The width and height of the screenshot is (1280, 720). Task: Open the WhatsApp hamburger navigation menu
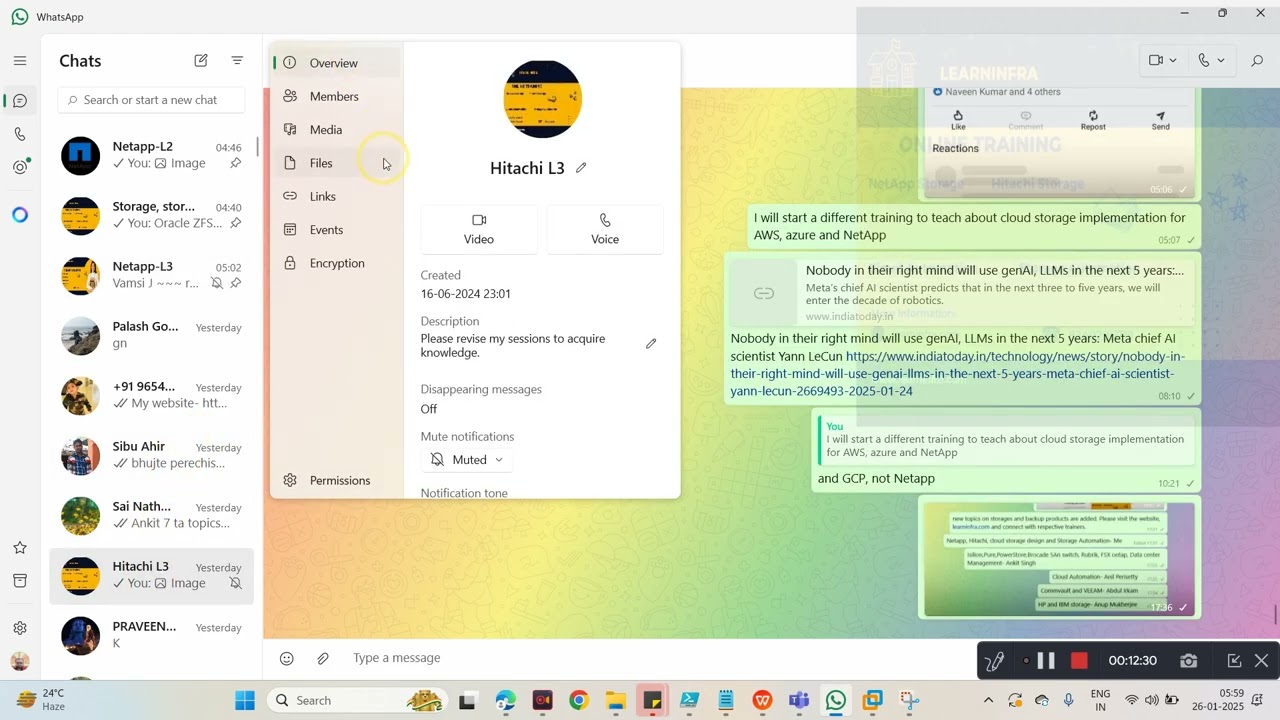pos(20,61)
